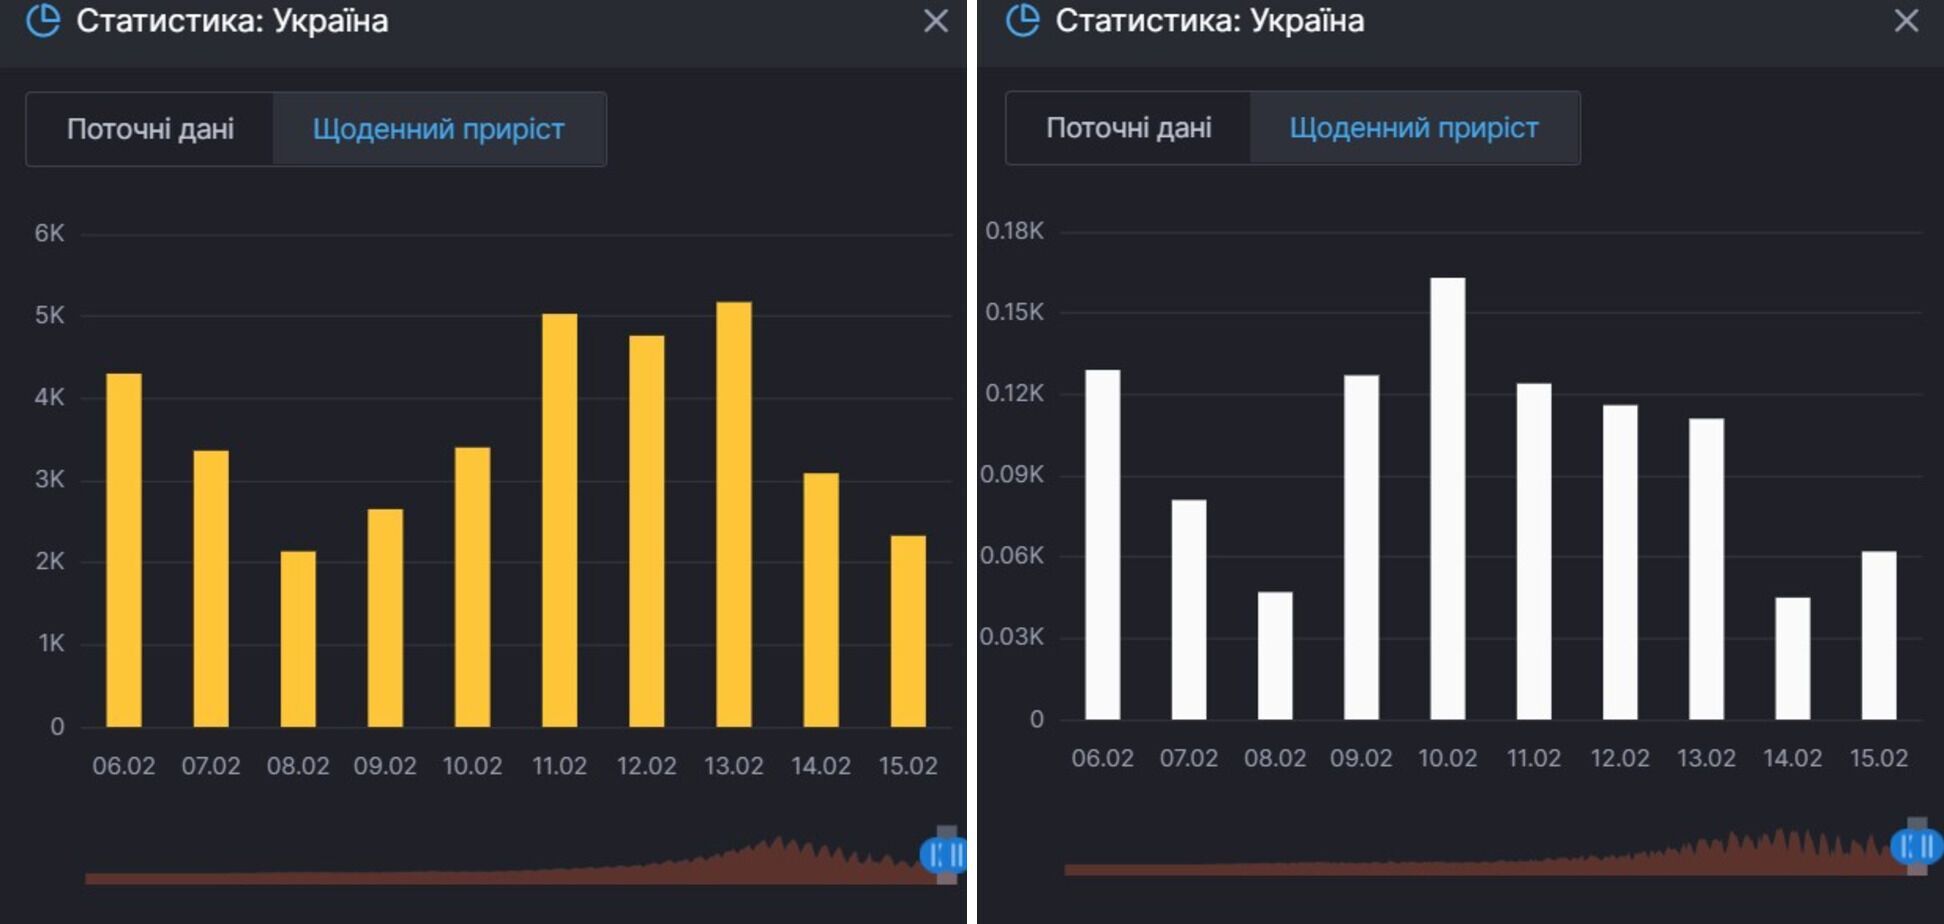Viewport: 1944px width, 924px height.
Task: Select the yellow bar for 14.02
Action: click(x=821, y=600)
